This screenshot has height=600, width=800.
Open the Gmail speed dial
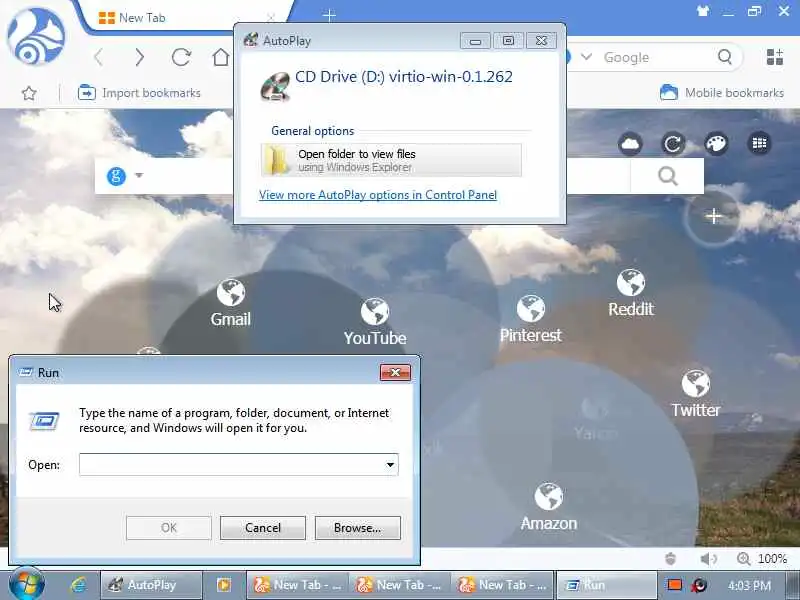point(231,303)
